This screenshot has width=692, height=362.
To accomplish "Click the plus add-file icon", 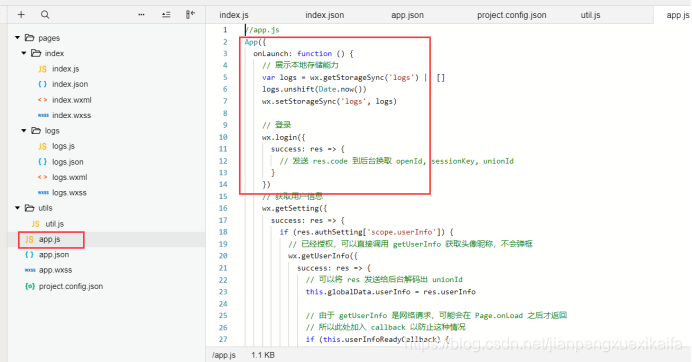I will point(21,15).
